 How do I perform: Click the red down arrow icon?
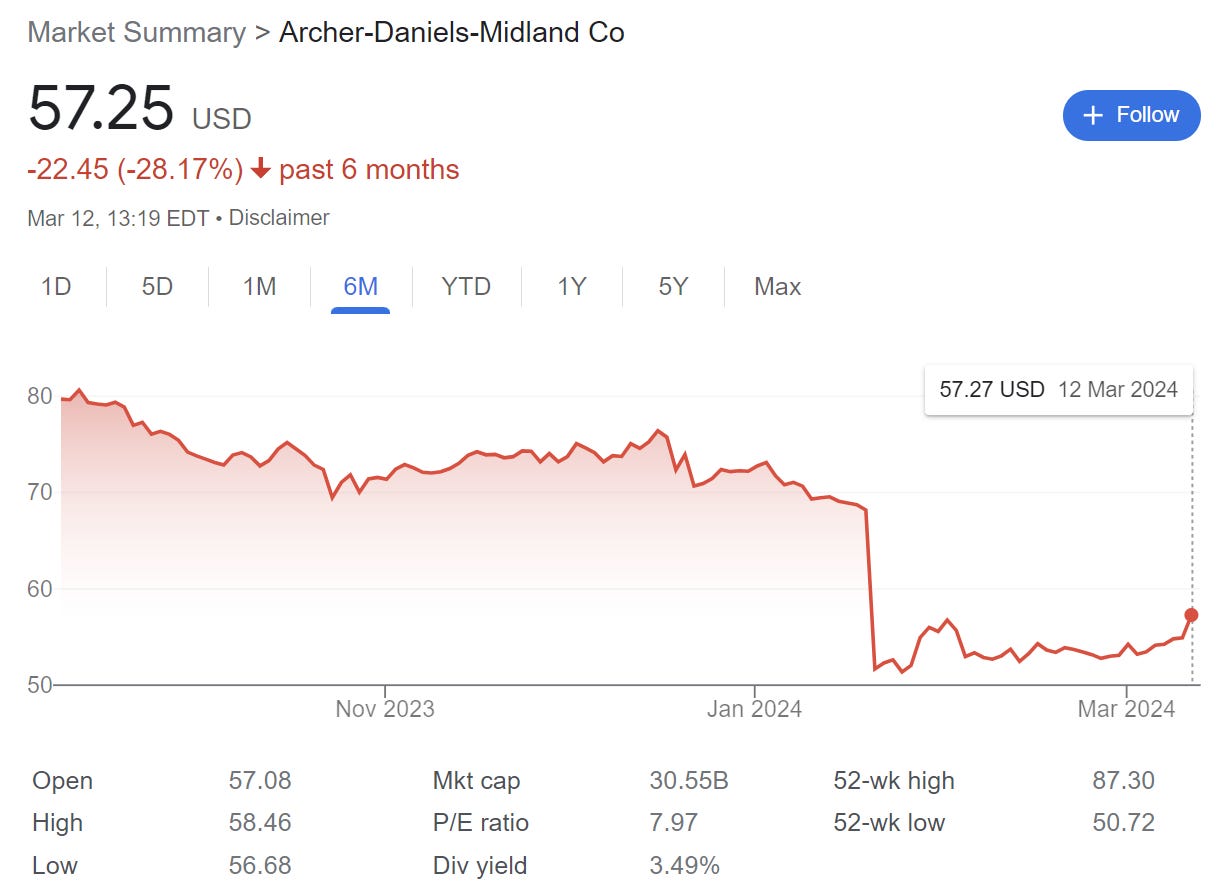(261, 170)
